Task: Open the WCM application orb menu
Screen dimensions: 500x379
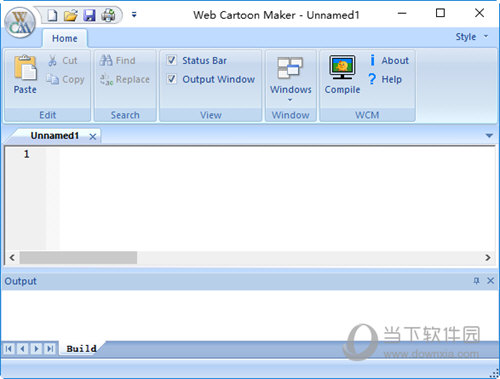Action: pyautogui.click(x=20, y=23)
